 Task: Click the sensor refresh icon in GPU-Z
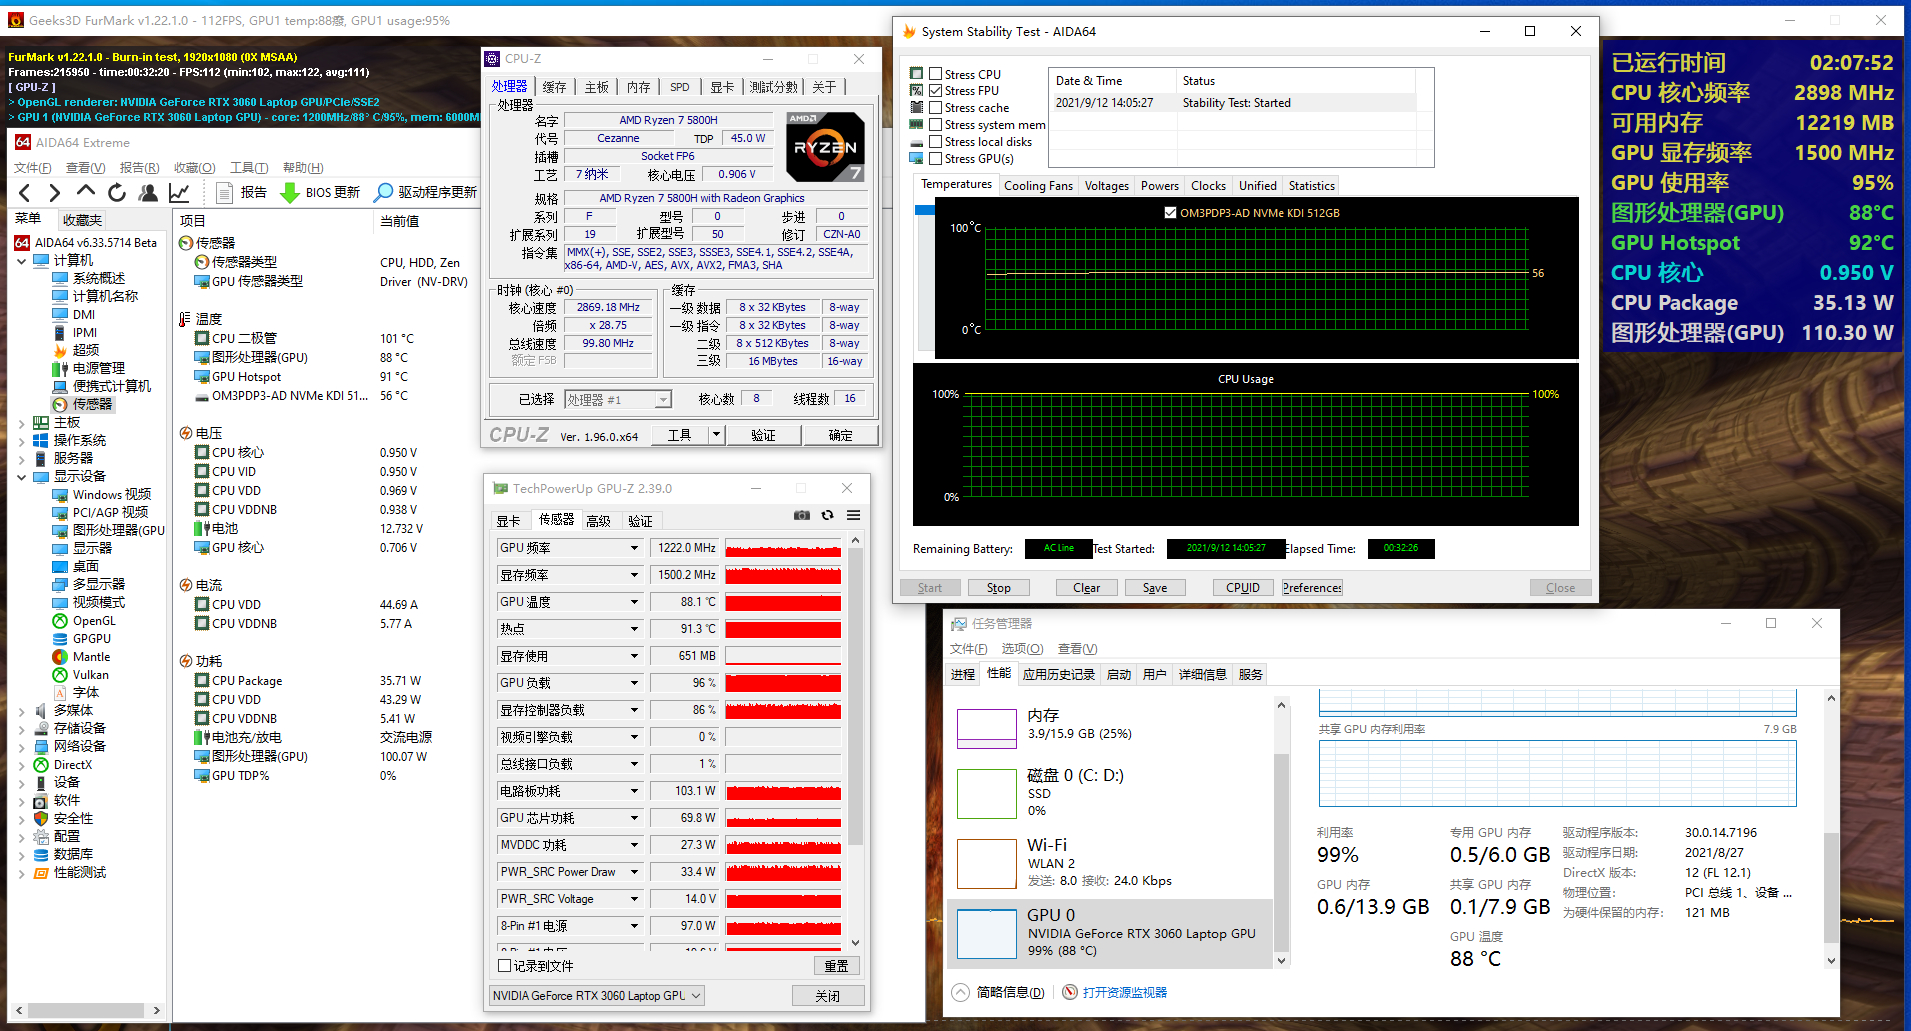pos(828,515)
